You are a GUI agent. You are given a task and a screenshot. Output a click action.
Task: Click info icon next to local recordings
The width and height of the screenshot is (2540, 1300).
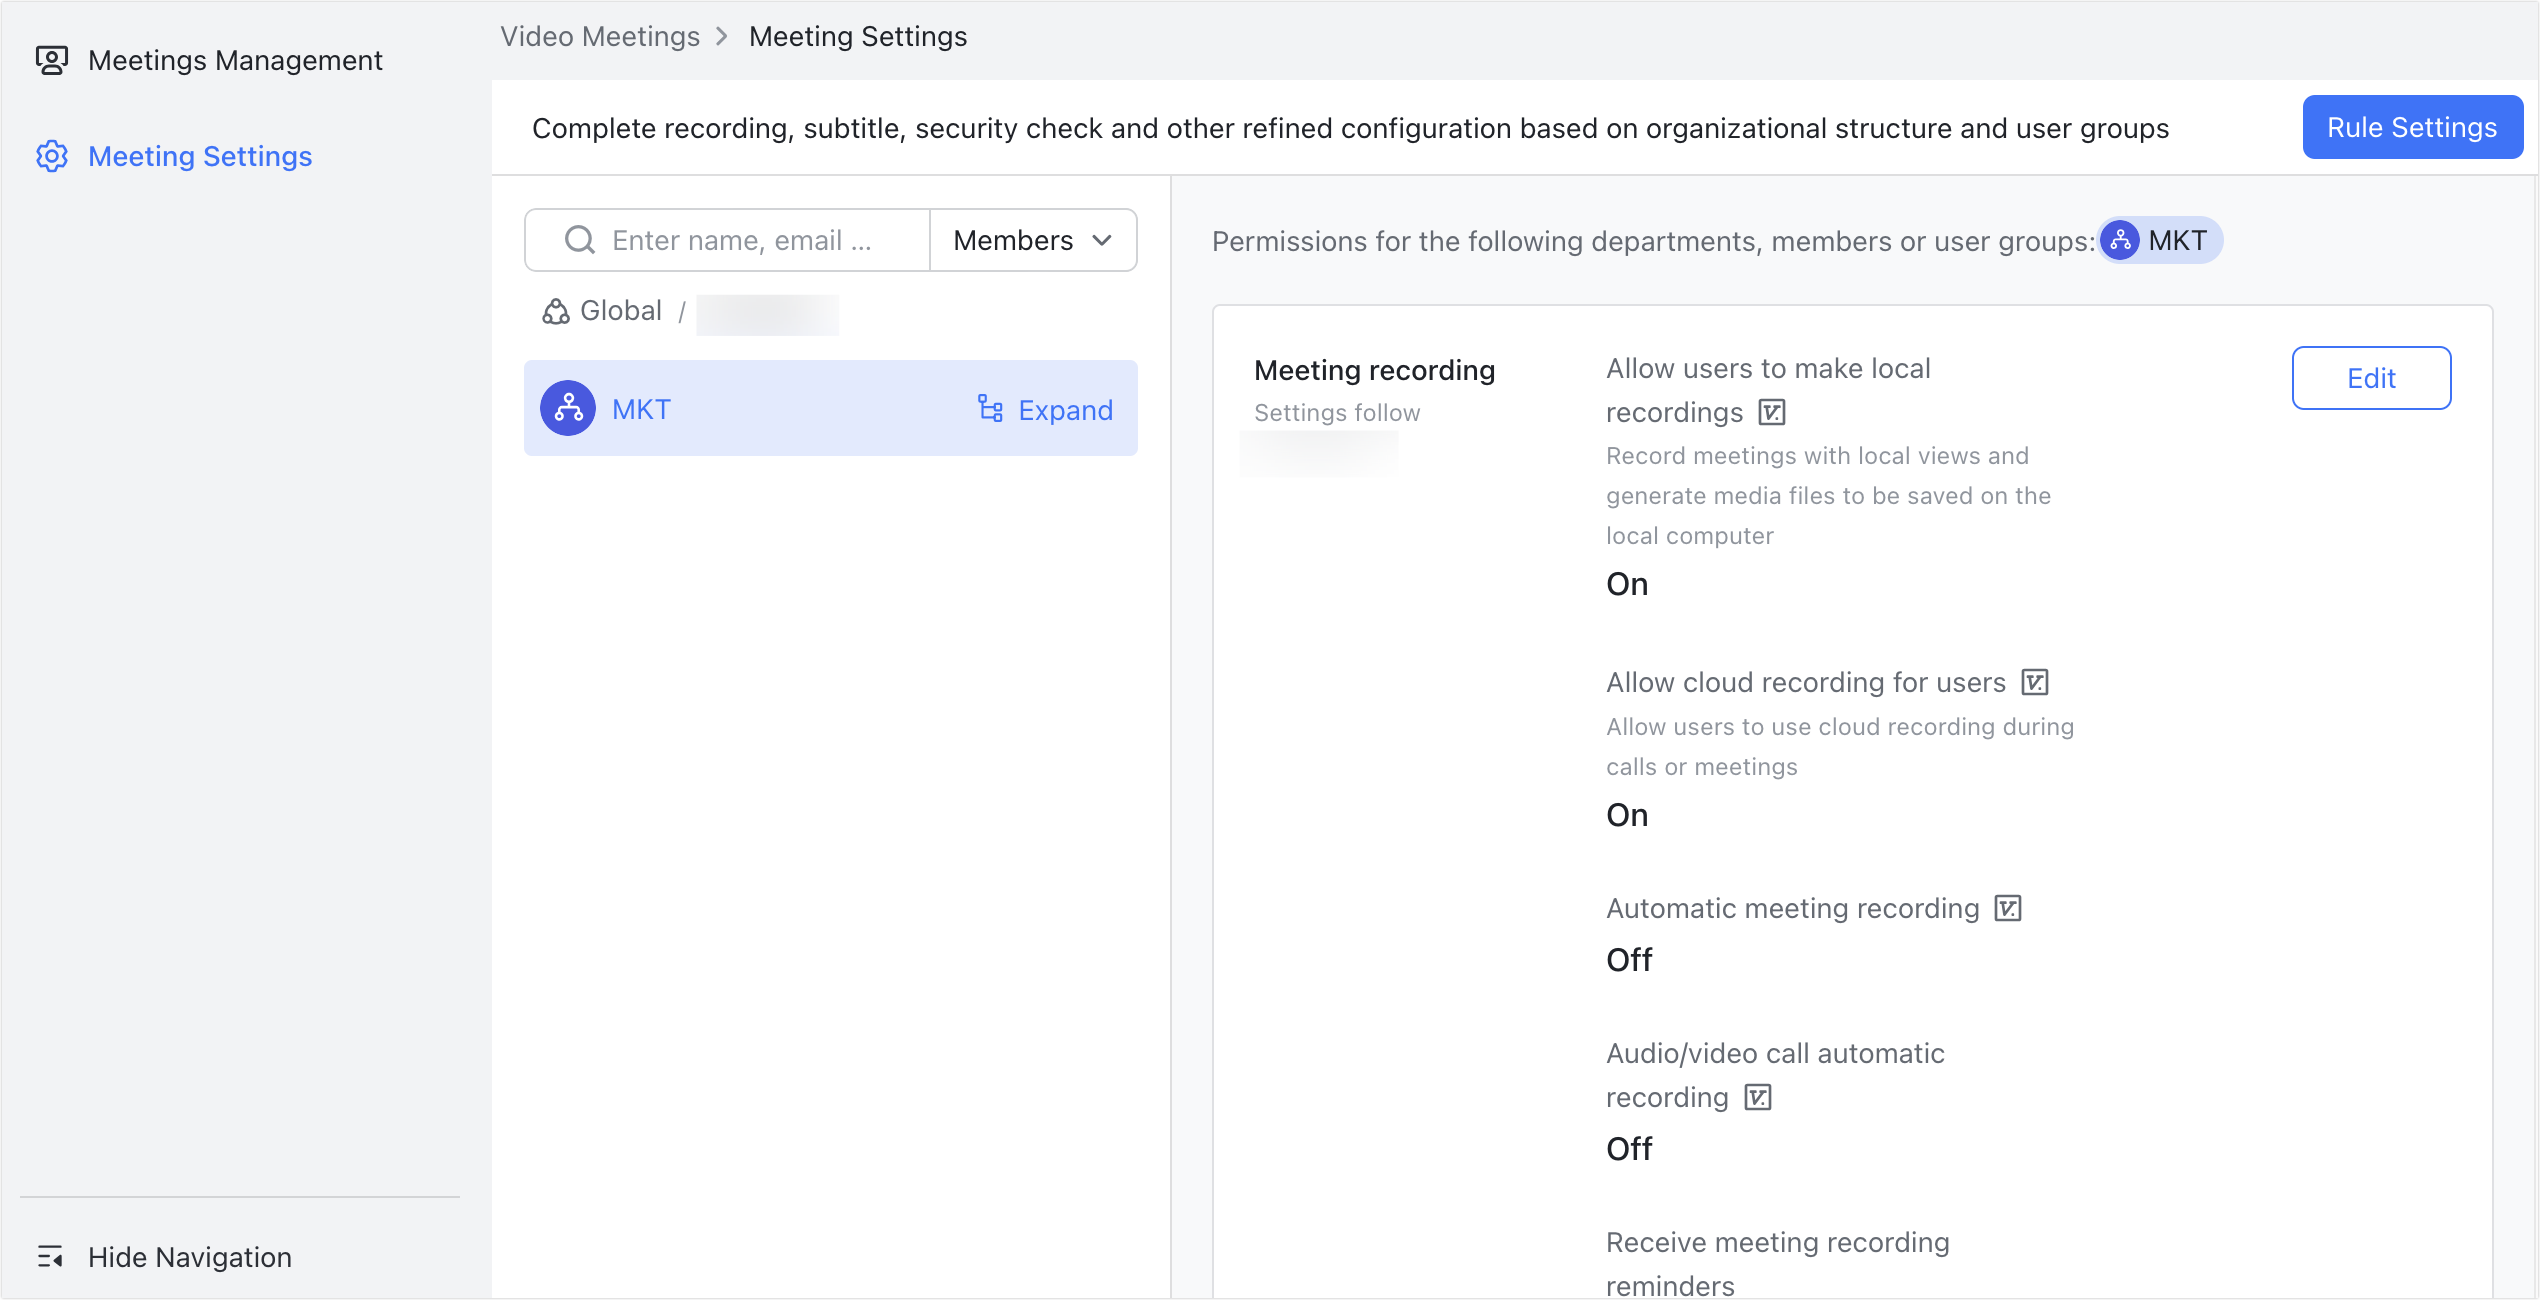[x=1772, y=412]
